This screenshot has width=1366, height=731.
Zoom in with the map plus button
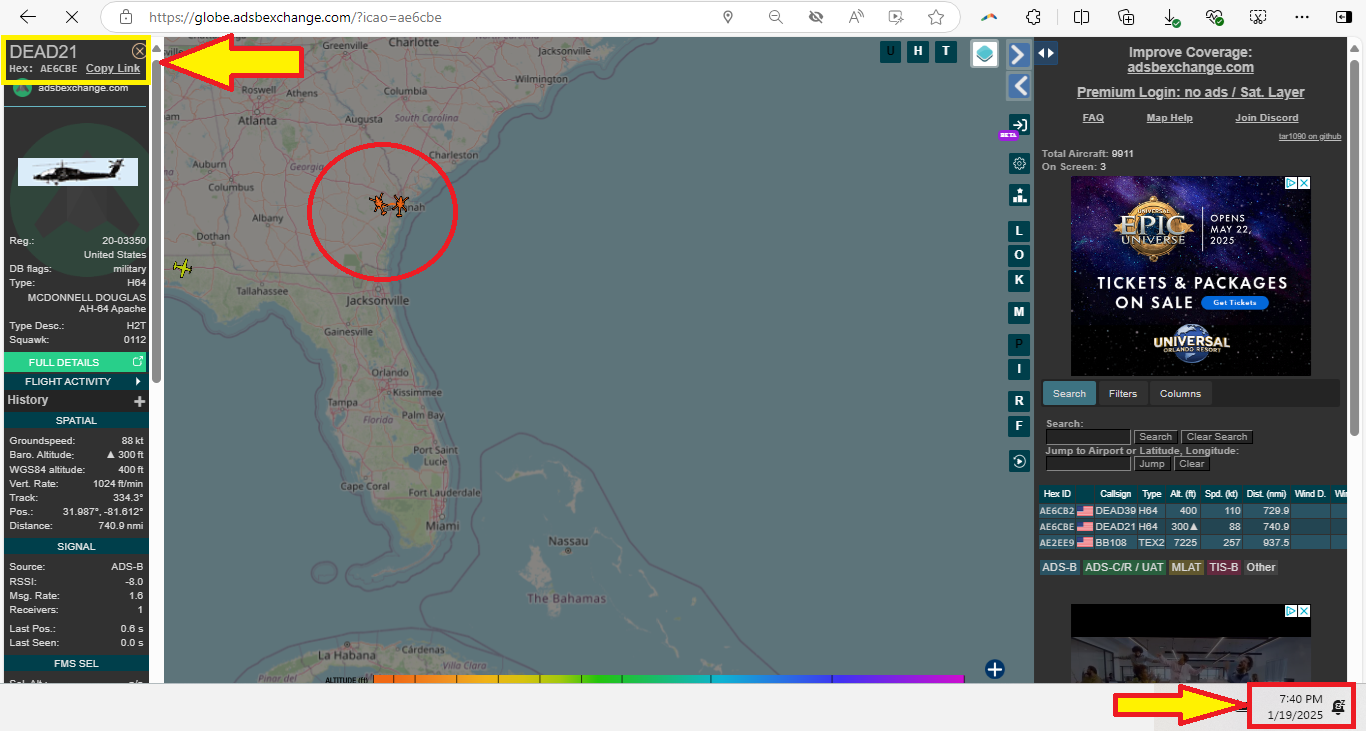click(x=994, y=669)
